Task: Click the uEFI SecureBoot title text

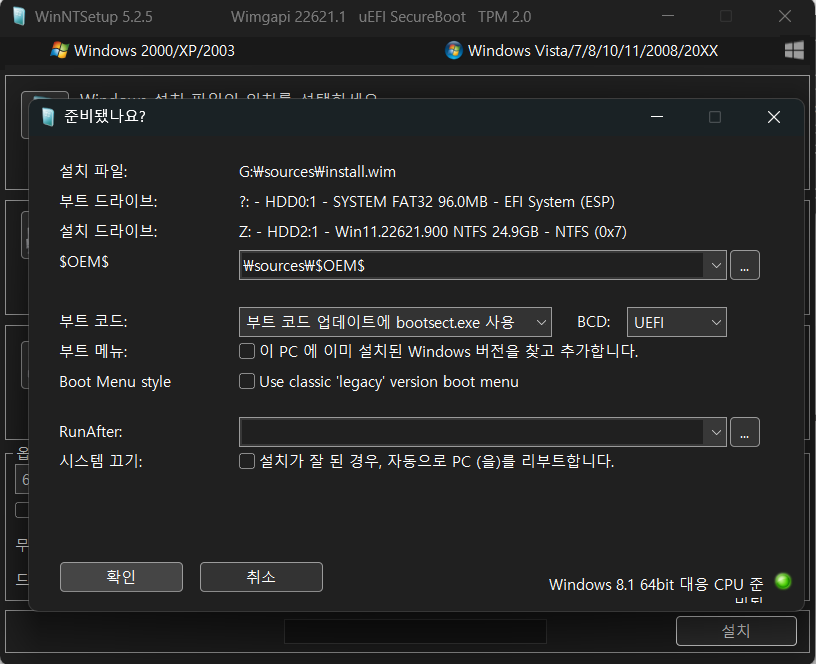Action: coord(412,17)
